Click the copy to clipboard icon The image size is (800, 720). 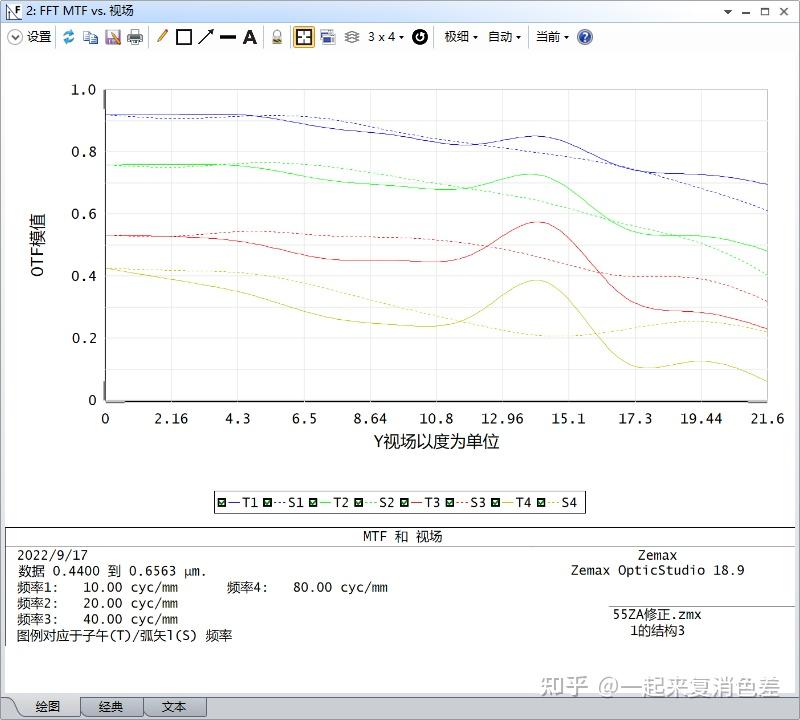(90, 37)
